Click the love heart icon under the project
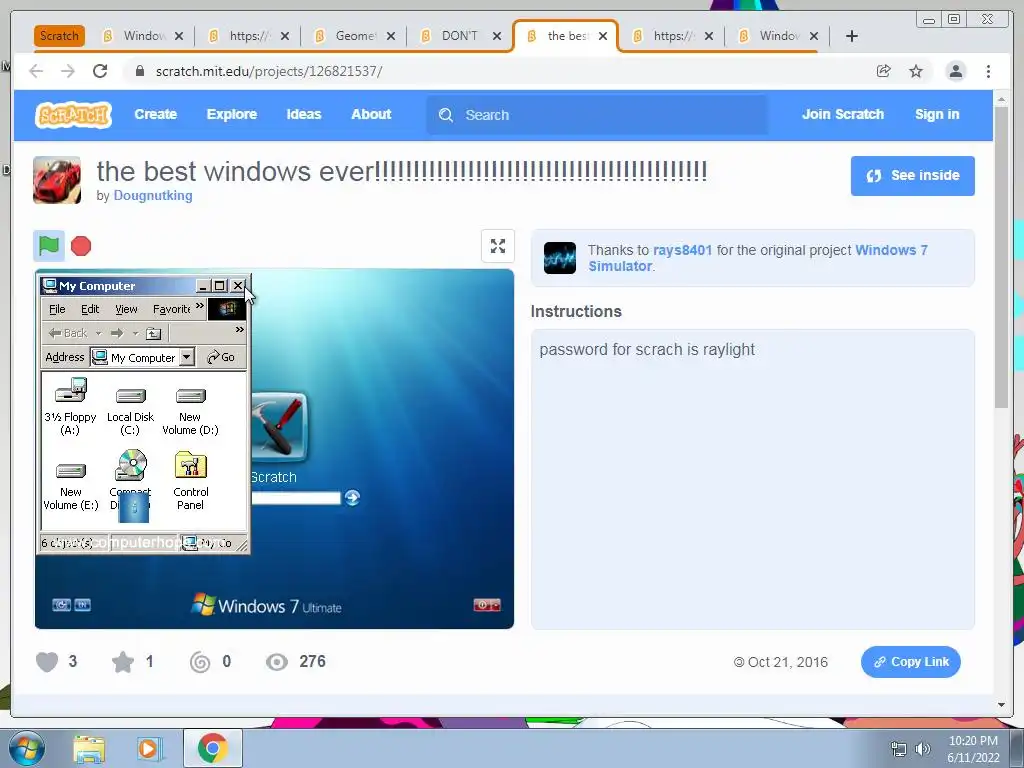1024x768 pixels. (47, 662)
